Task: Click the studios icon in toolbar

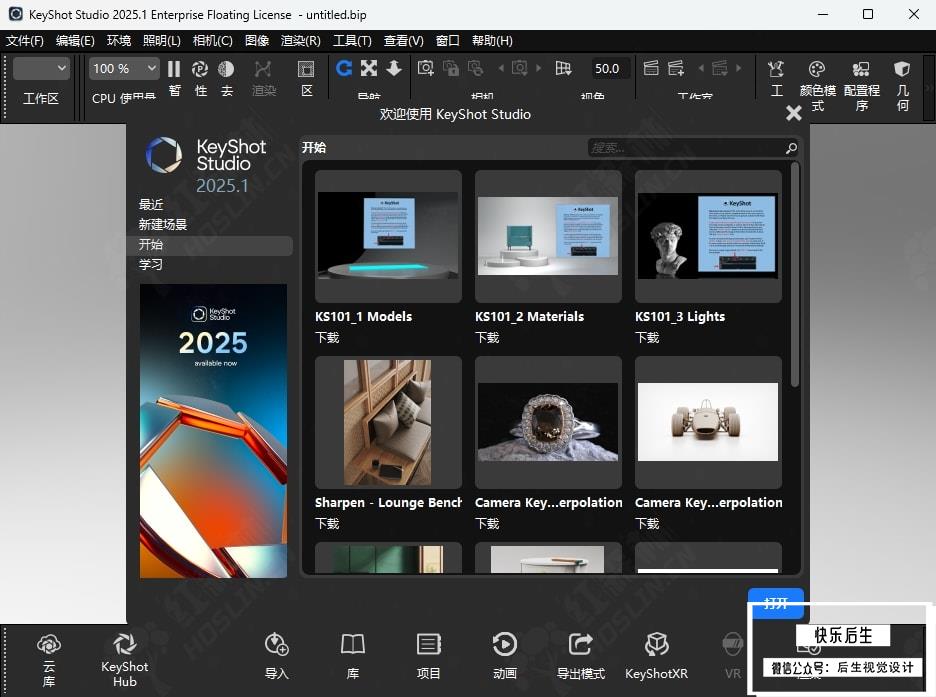Action: [651, 69]
